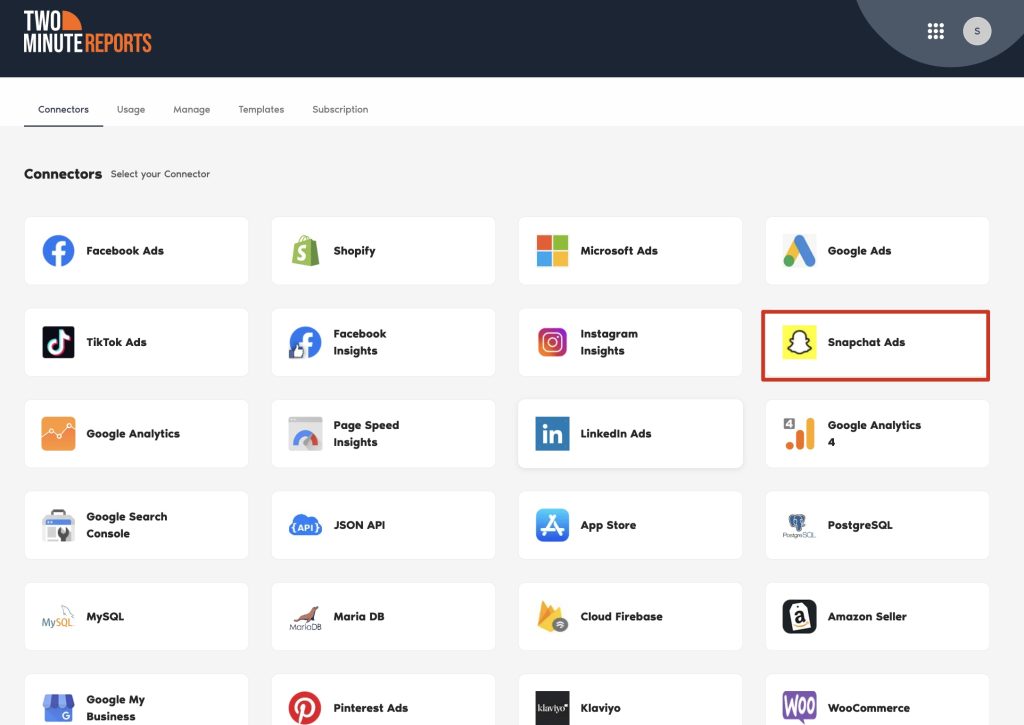1024x725 pixels.
Task: Switch to the Usage tab
Action: 131,110
